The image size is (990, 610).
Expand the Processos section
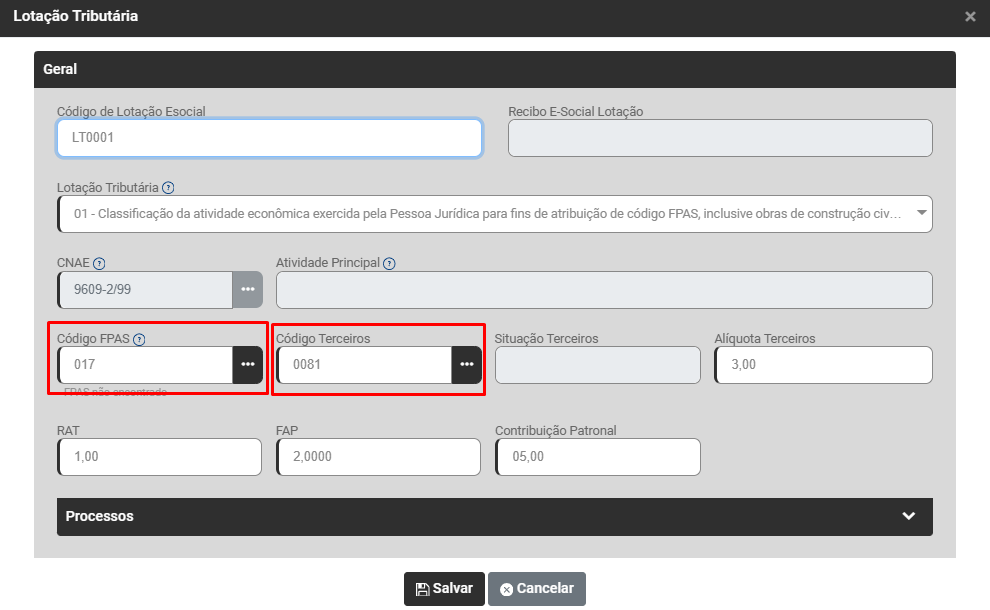point(494,517)
